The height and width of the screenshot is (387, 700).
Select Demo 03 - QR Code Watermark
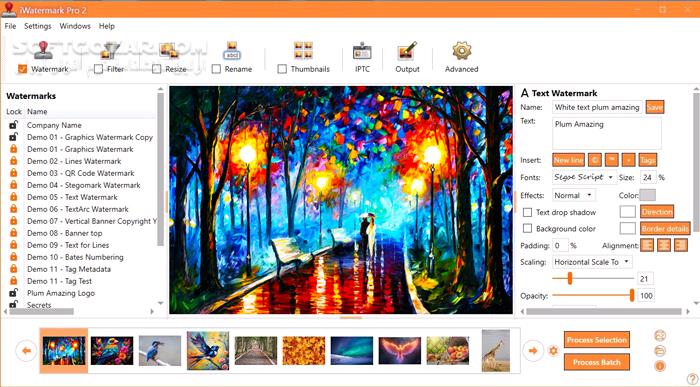(80, 173)
